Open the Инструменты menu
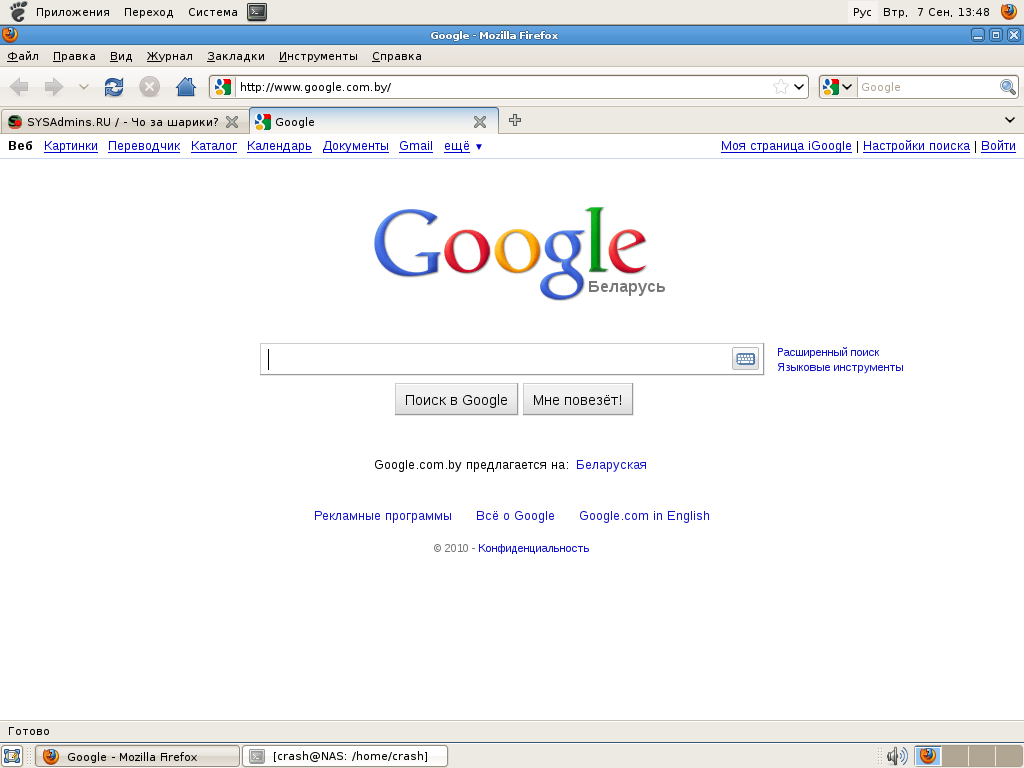Viewport: 1024px width, 768px height. coord(318,56)
